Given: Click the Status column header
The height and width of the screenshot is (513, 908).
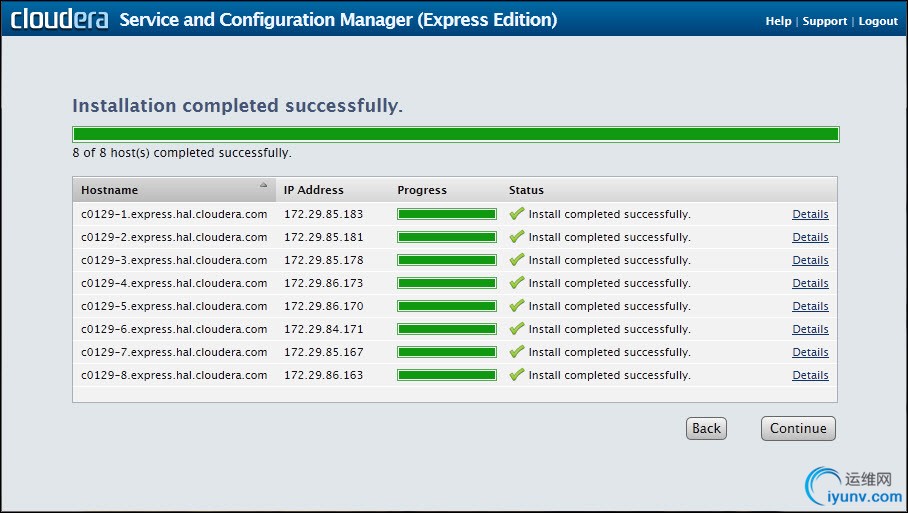Looking at the screenshot, I should [526, 190].
